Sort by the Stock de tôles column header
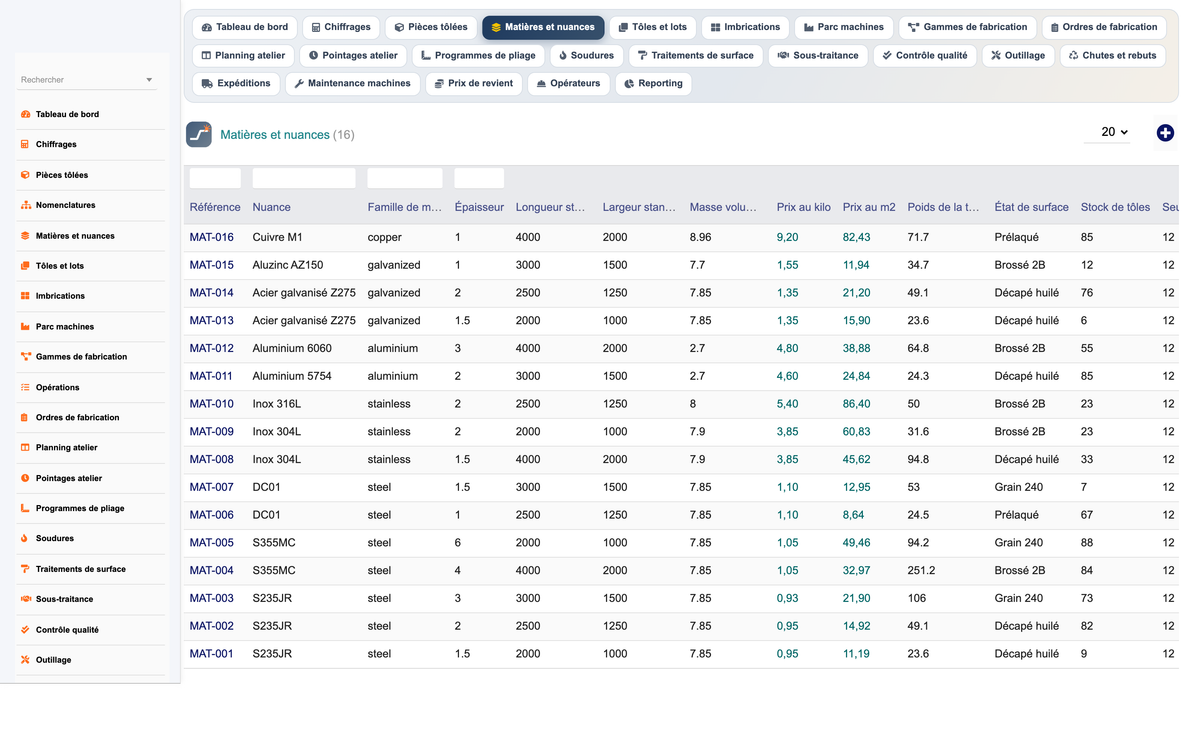 pyautogui.click(x=1115, y=208)
